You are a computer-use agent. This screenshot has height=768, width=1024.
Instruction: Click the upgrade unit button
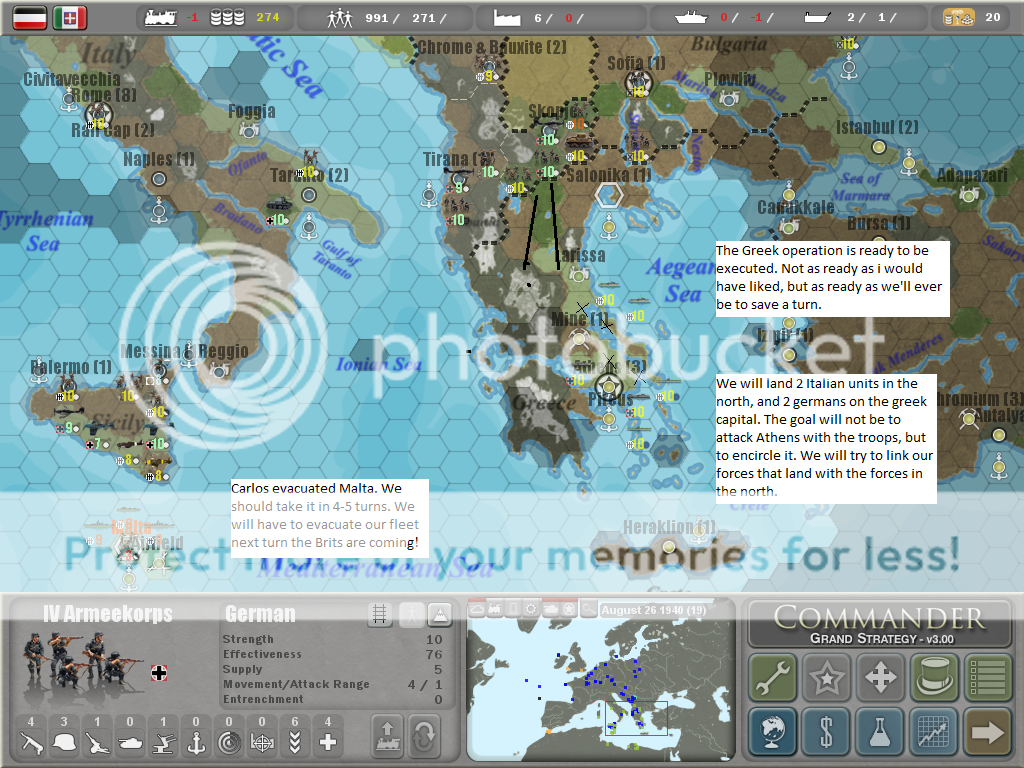pos(389,737)
